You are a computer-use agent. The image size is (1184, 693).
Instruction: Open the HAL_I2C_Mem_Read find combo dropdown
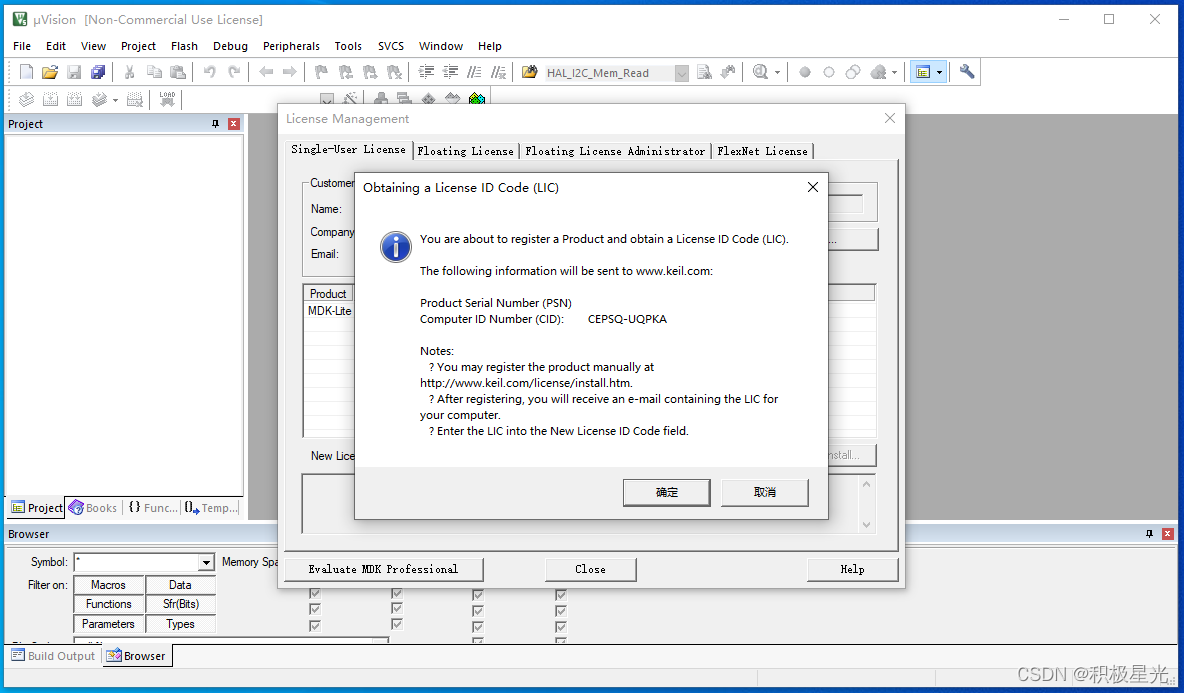point(681,73)
